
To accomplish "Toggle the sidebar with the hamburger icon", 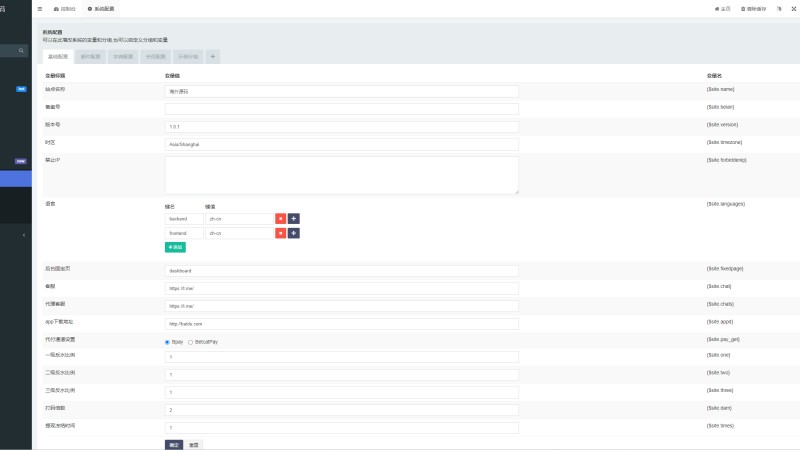I will 40,9.
